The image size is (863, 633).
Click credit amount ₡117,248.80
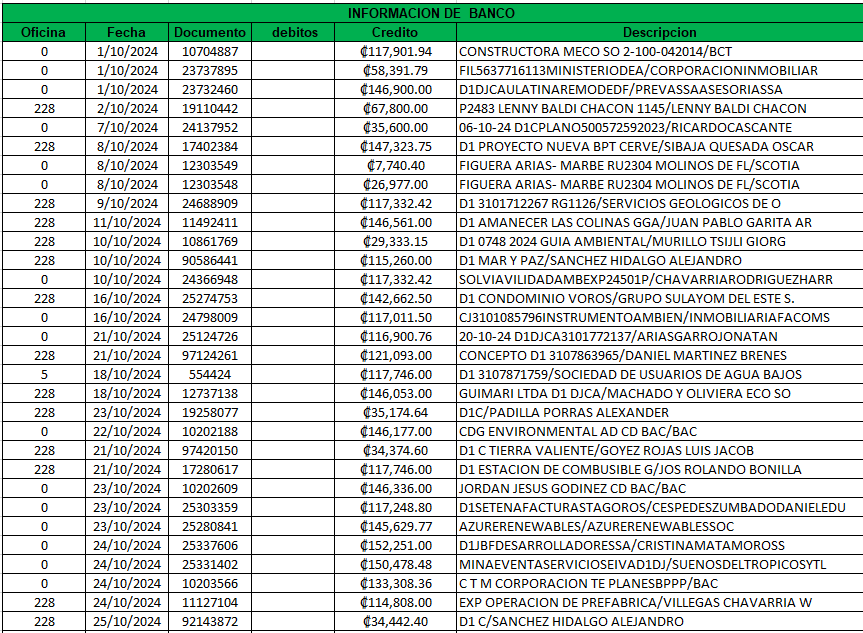coord(396,508)
